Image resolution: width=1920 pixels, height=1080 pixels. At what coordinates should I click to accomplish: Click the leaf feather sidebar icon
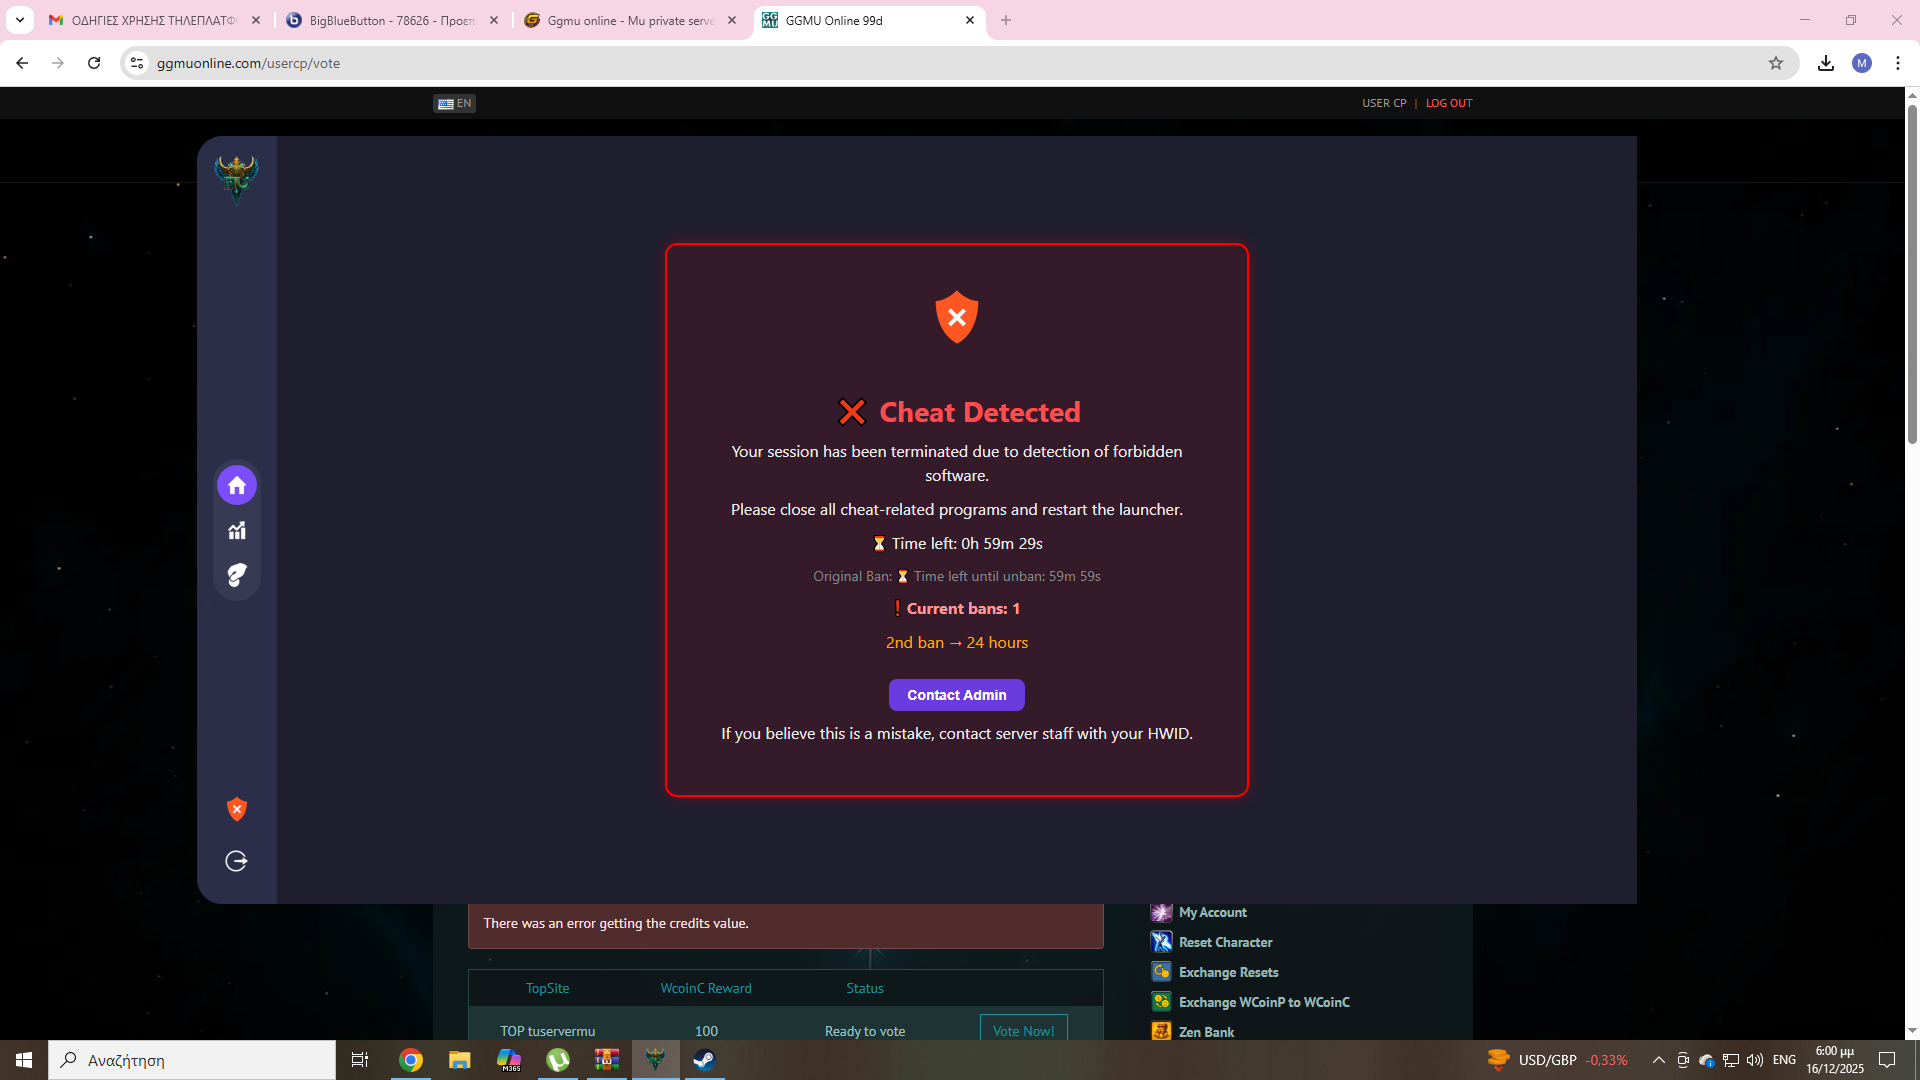click(x=237, y=575)
